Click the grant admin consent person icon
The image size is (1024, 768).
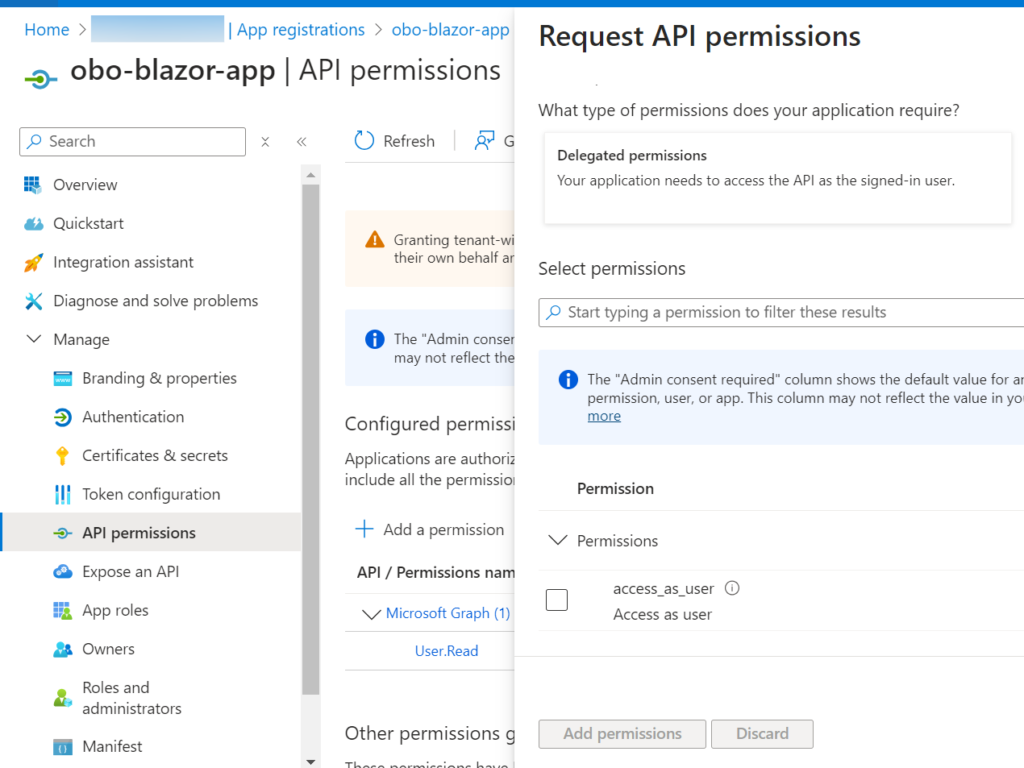coord(484,140)
